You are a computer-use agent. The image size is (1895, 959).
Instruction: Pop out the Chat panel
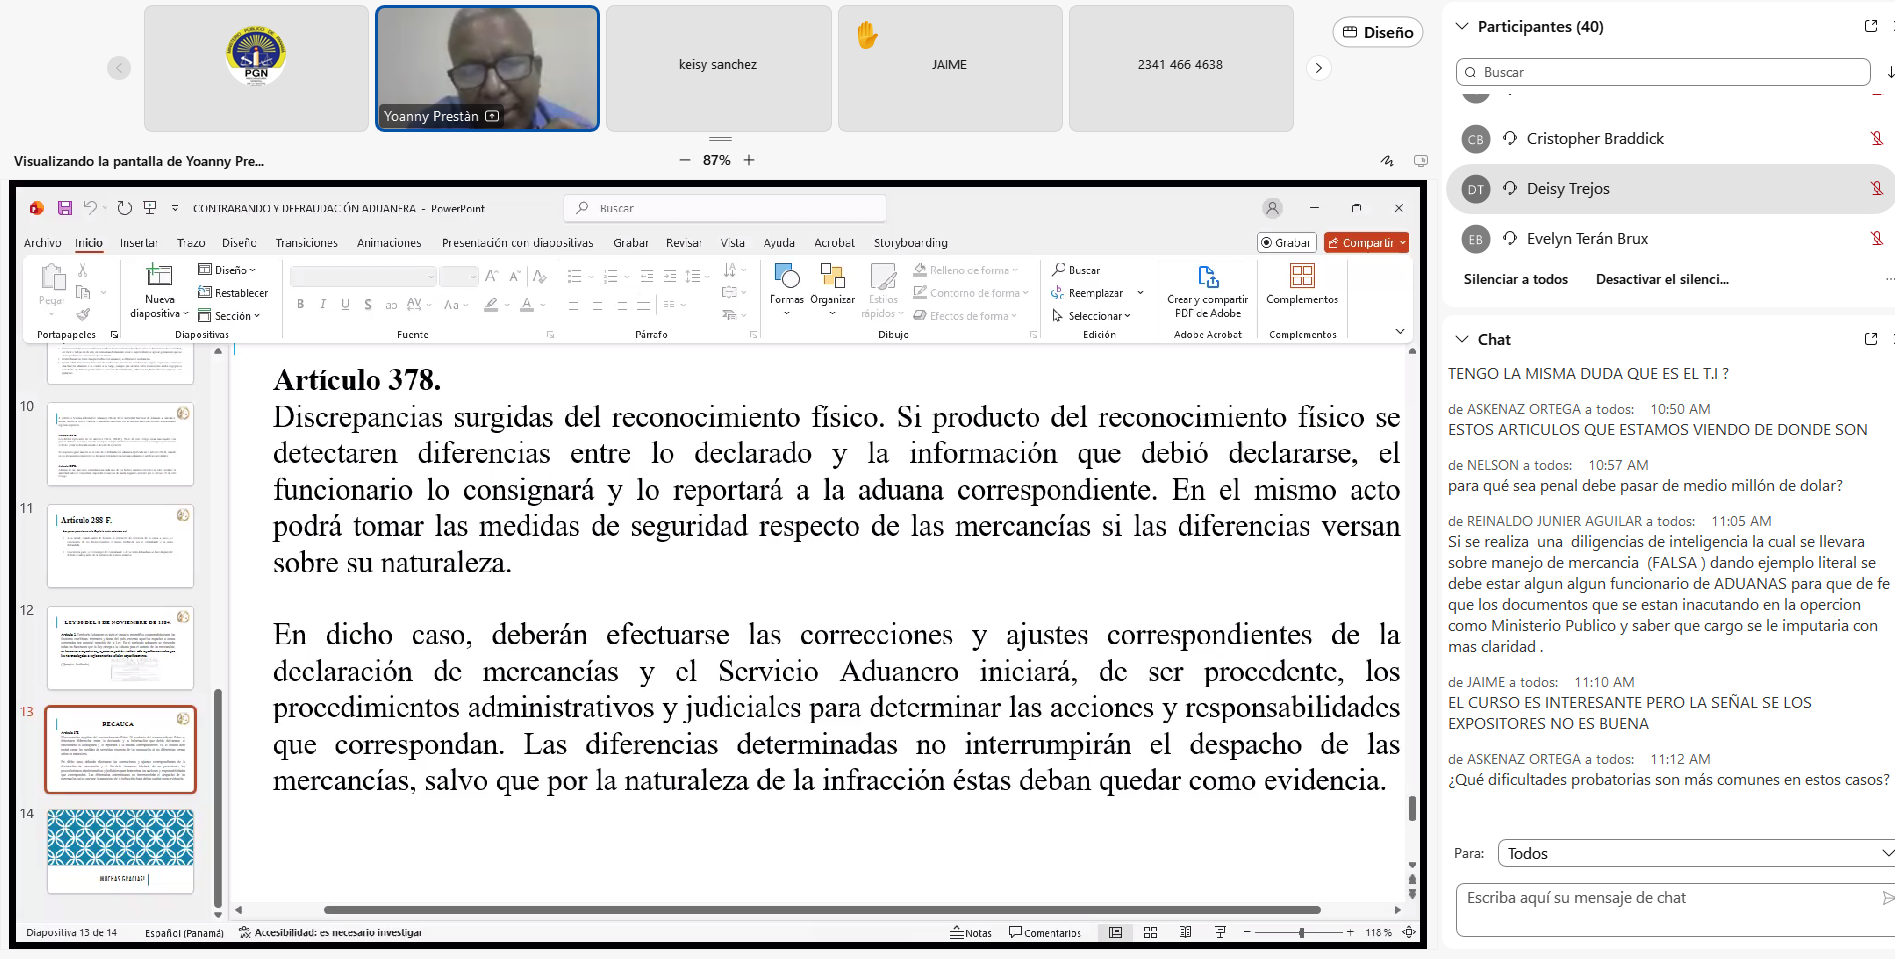[x=1870, y=339]
